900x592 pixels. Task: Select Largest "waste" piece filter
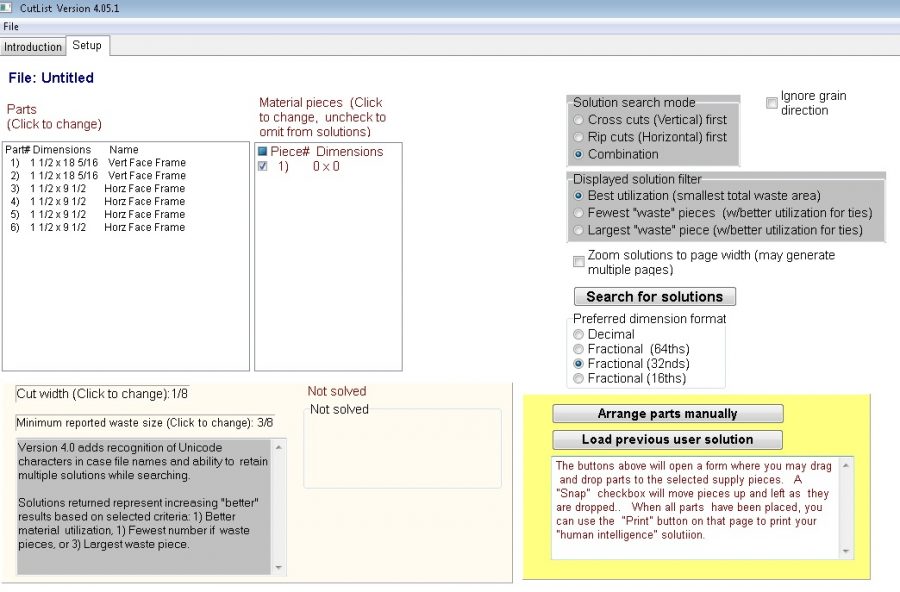click(719, 230)
